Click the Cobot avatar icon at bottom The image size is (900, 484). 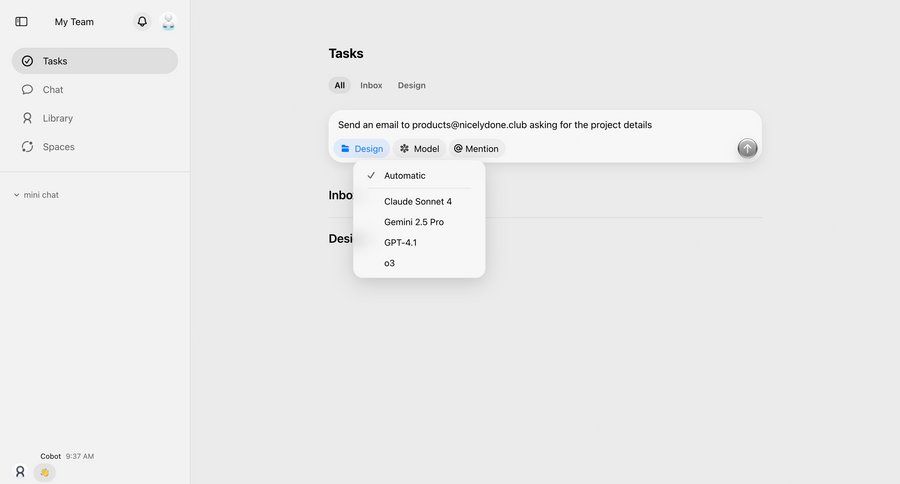point(20,472)
